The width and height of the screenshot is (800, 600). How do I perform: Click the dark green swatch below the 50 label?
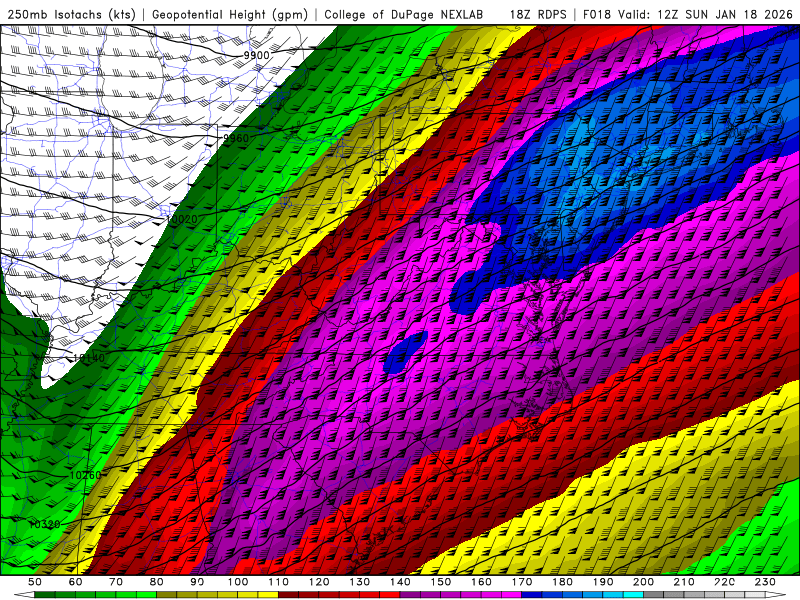(x=45, y=595)
